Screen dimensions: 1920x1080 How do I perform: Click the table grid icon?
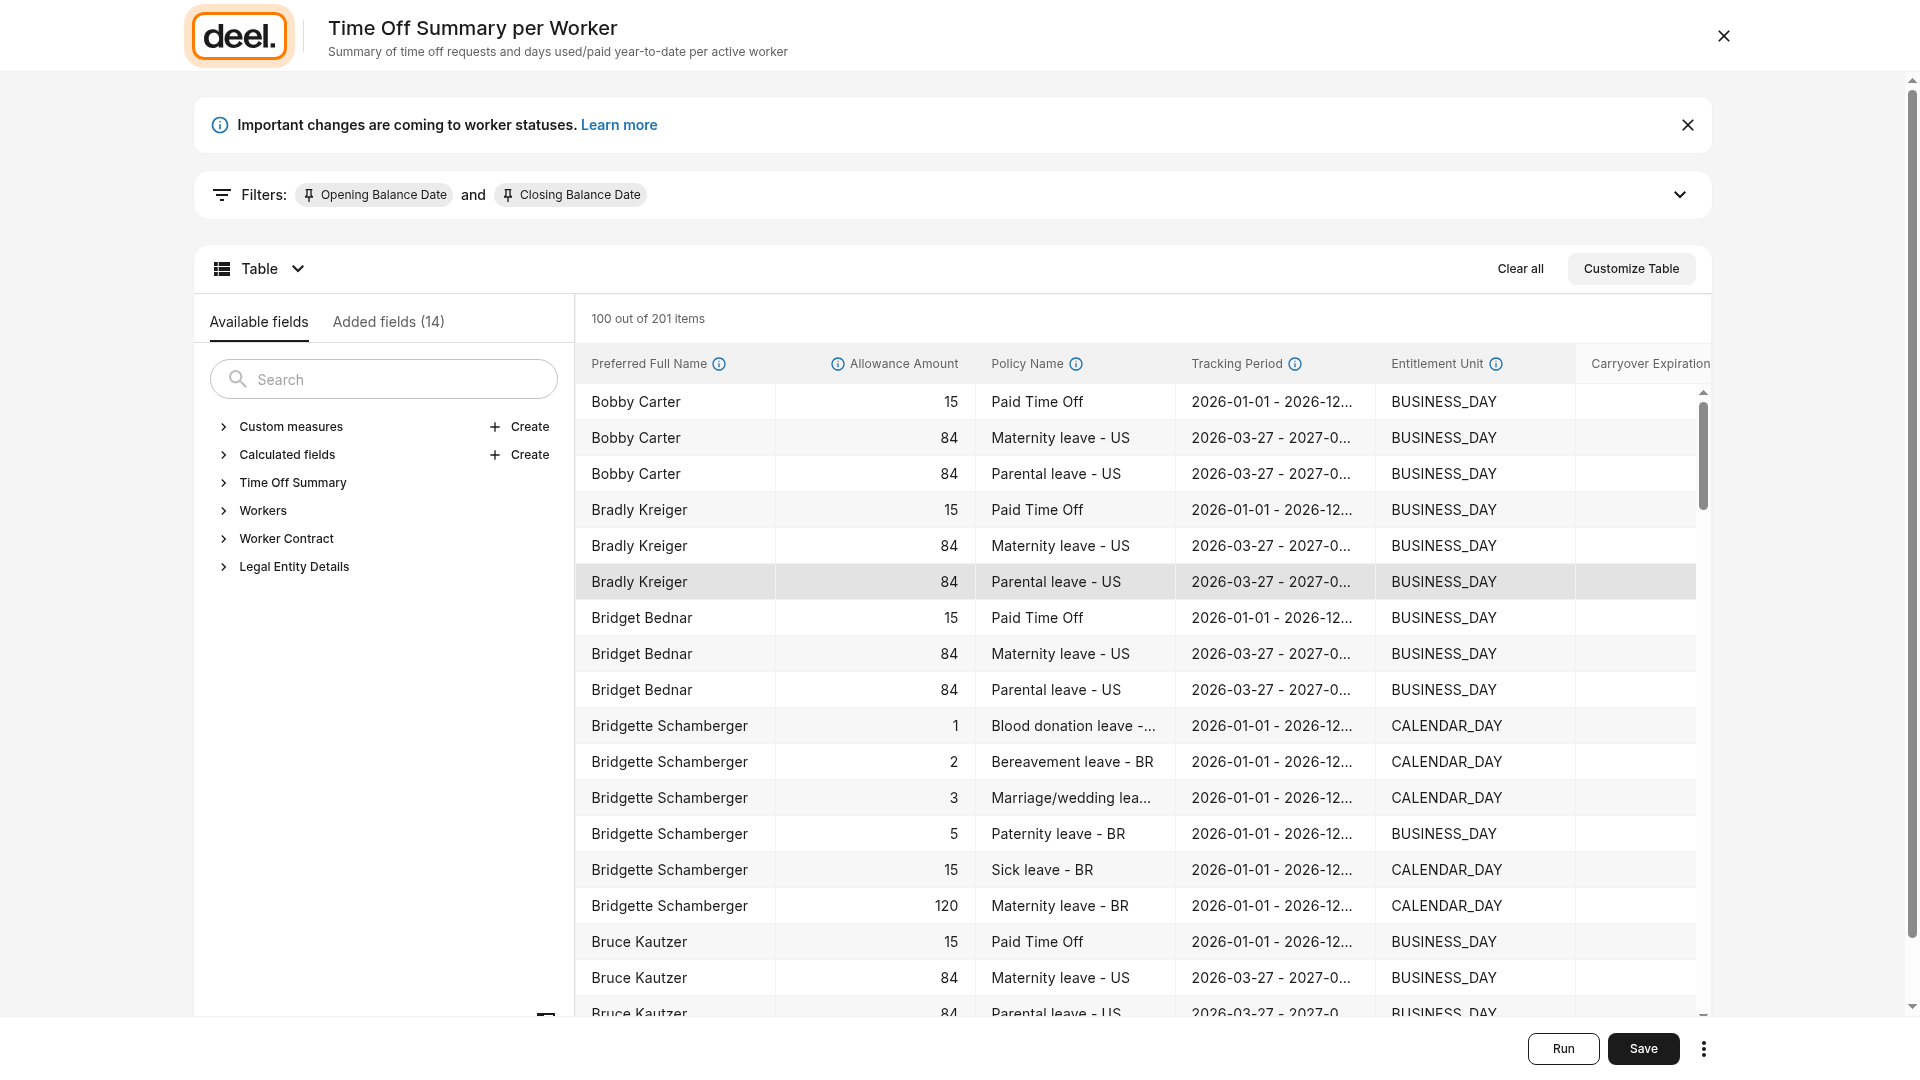point(222,269)
